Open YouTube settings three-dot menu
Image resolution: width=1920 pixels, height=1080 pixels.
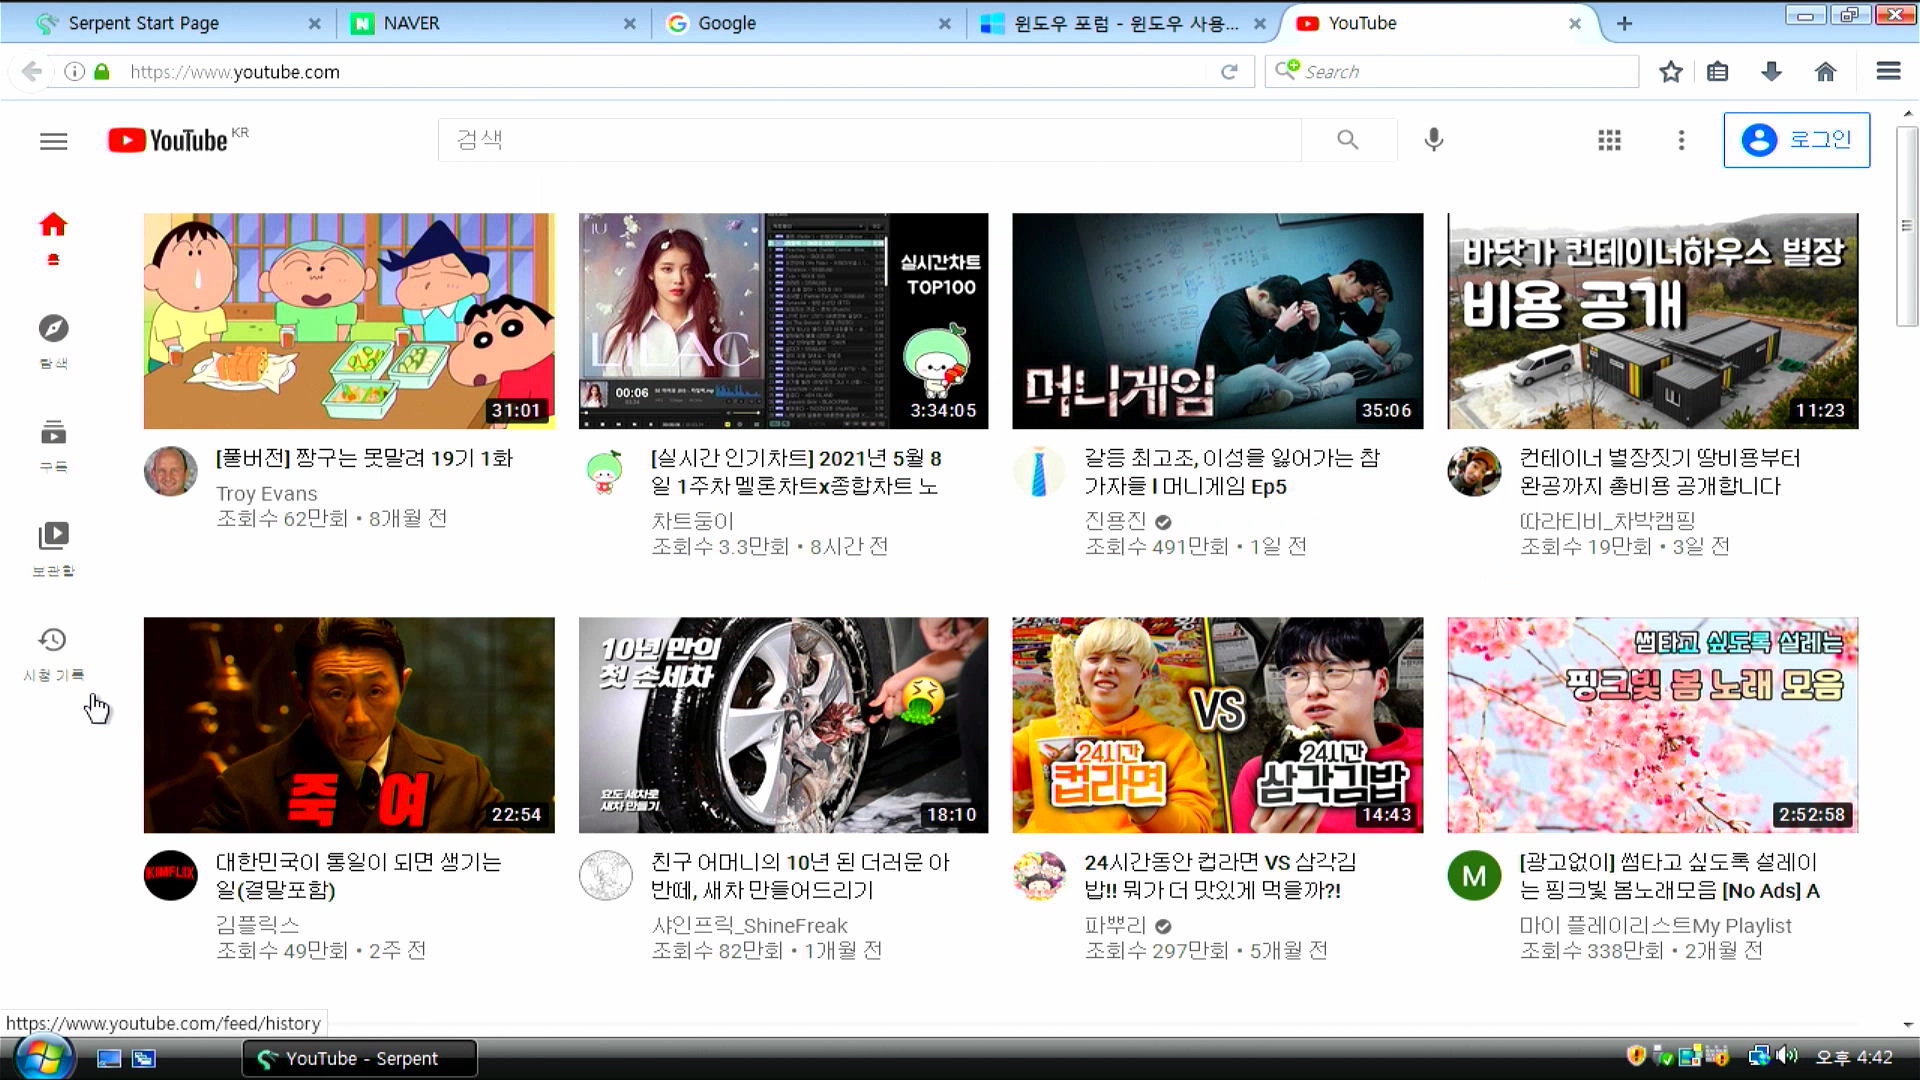(x=1681, y=140)
